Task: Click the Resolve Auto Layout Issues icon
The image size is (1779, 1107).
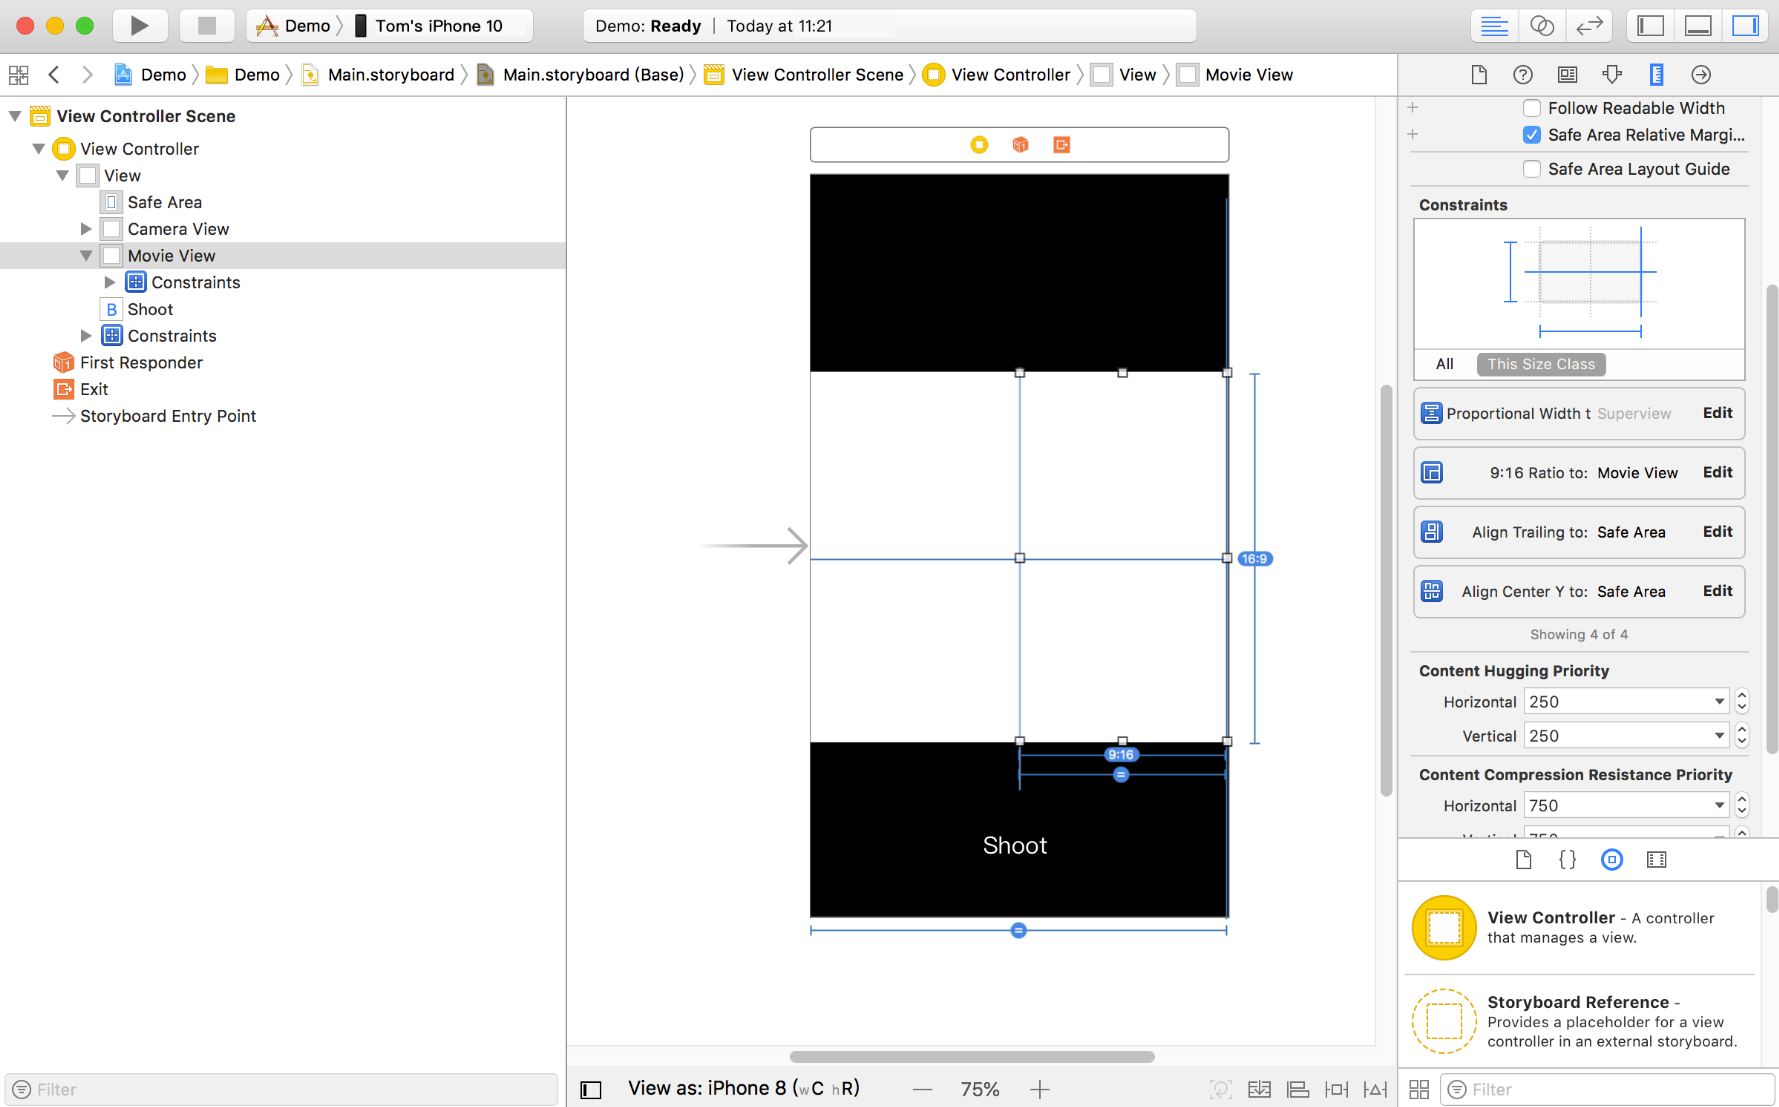Action: [x=1376, y=1089]
